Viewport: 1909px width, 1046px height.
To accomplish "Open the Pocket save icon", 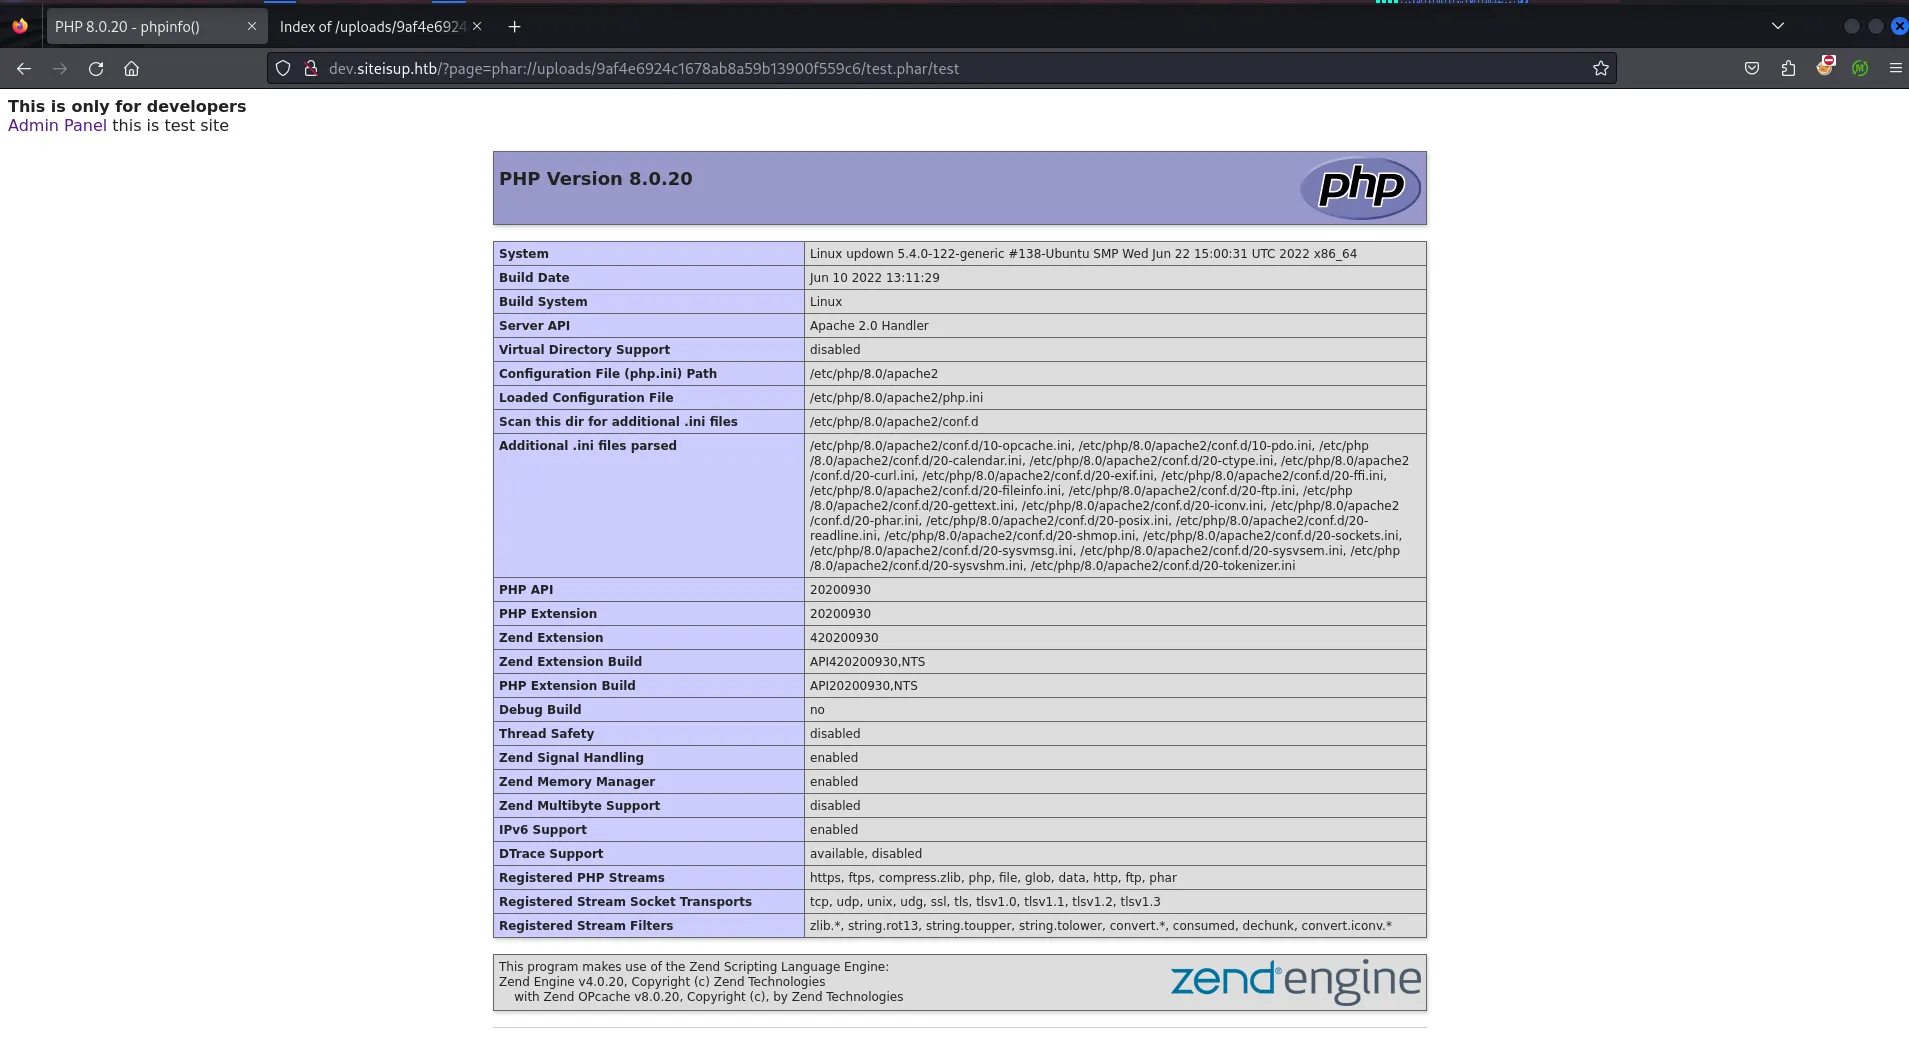I will click(1752, 69).
